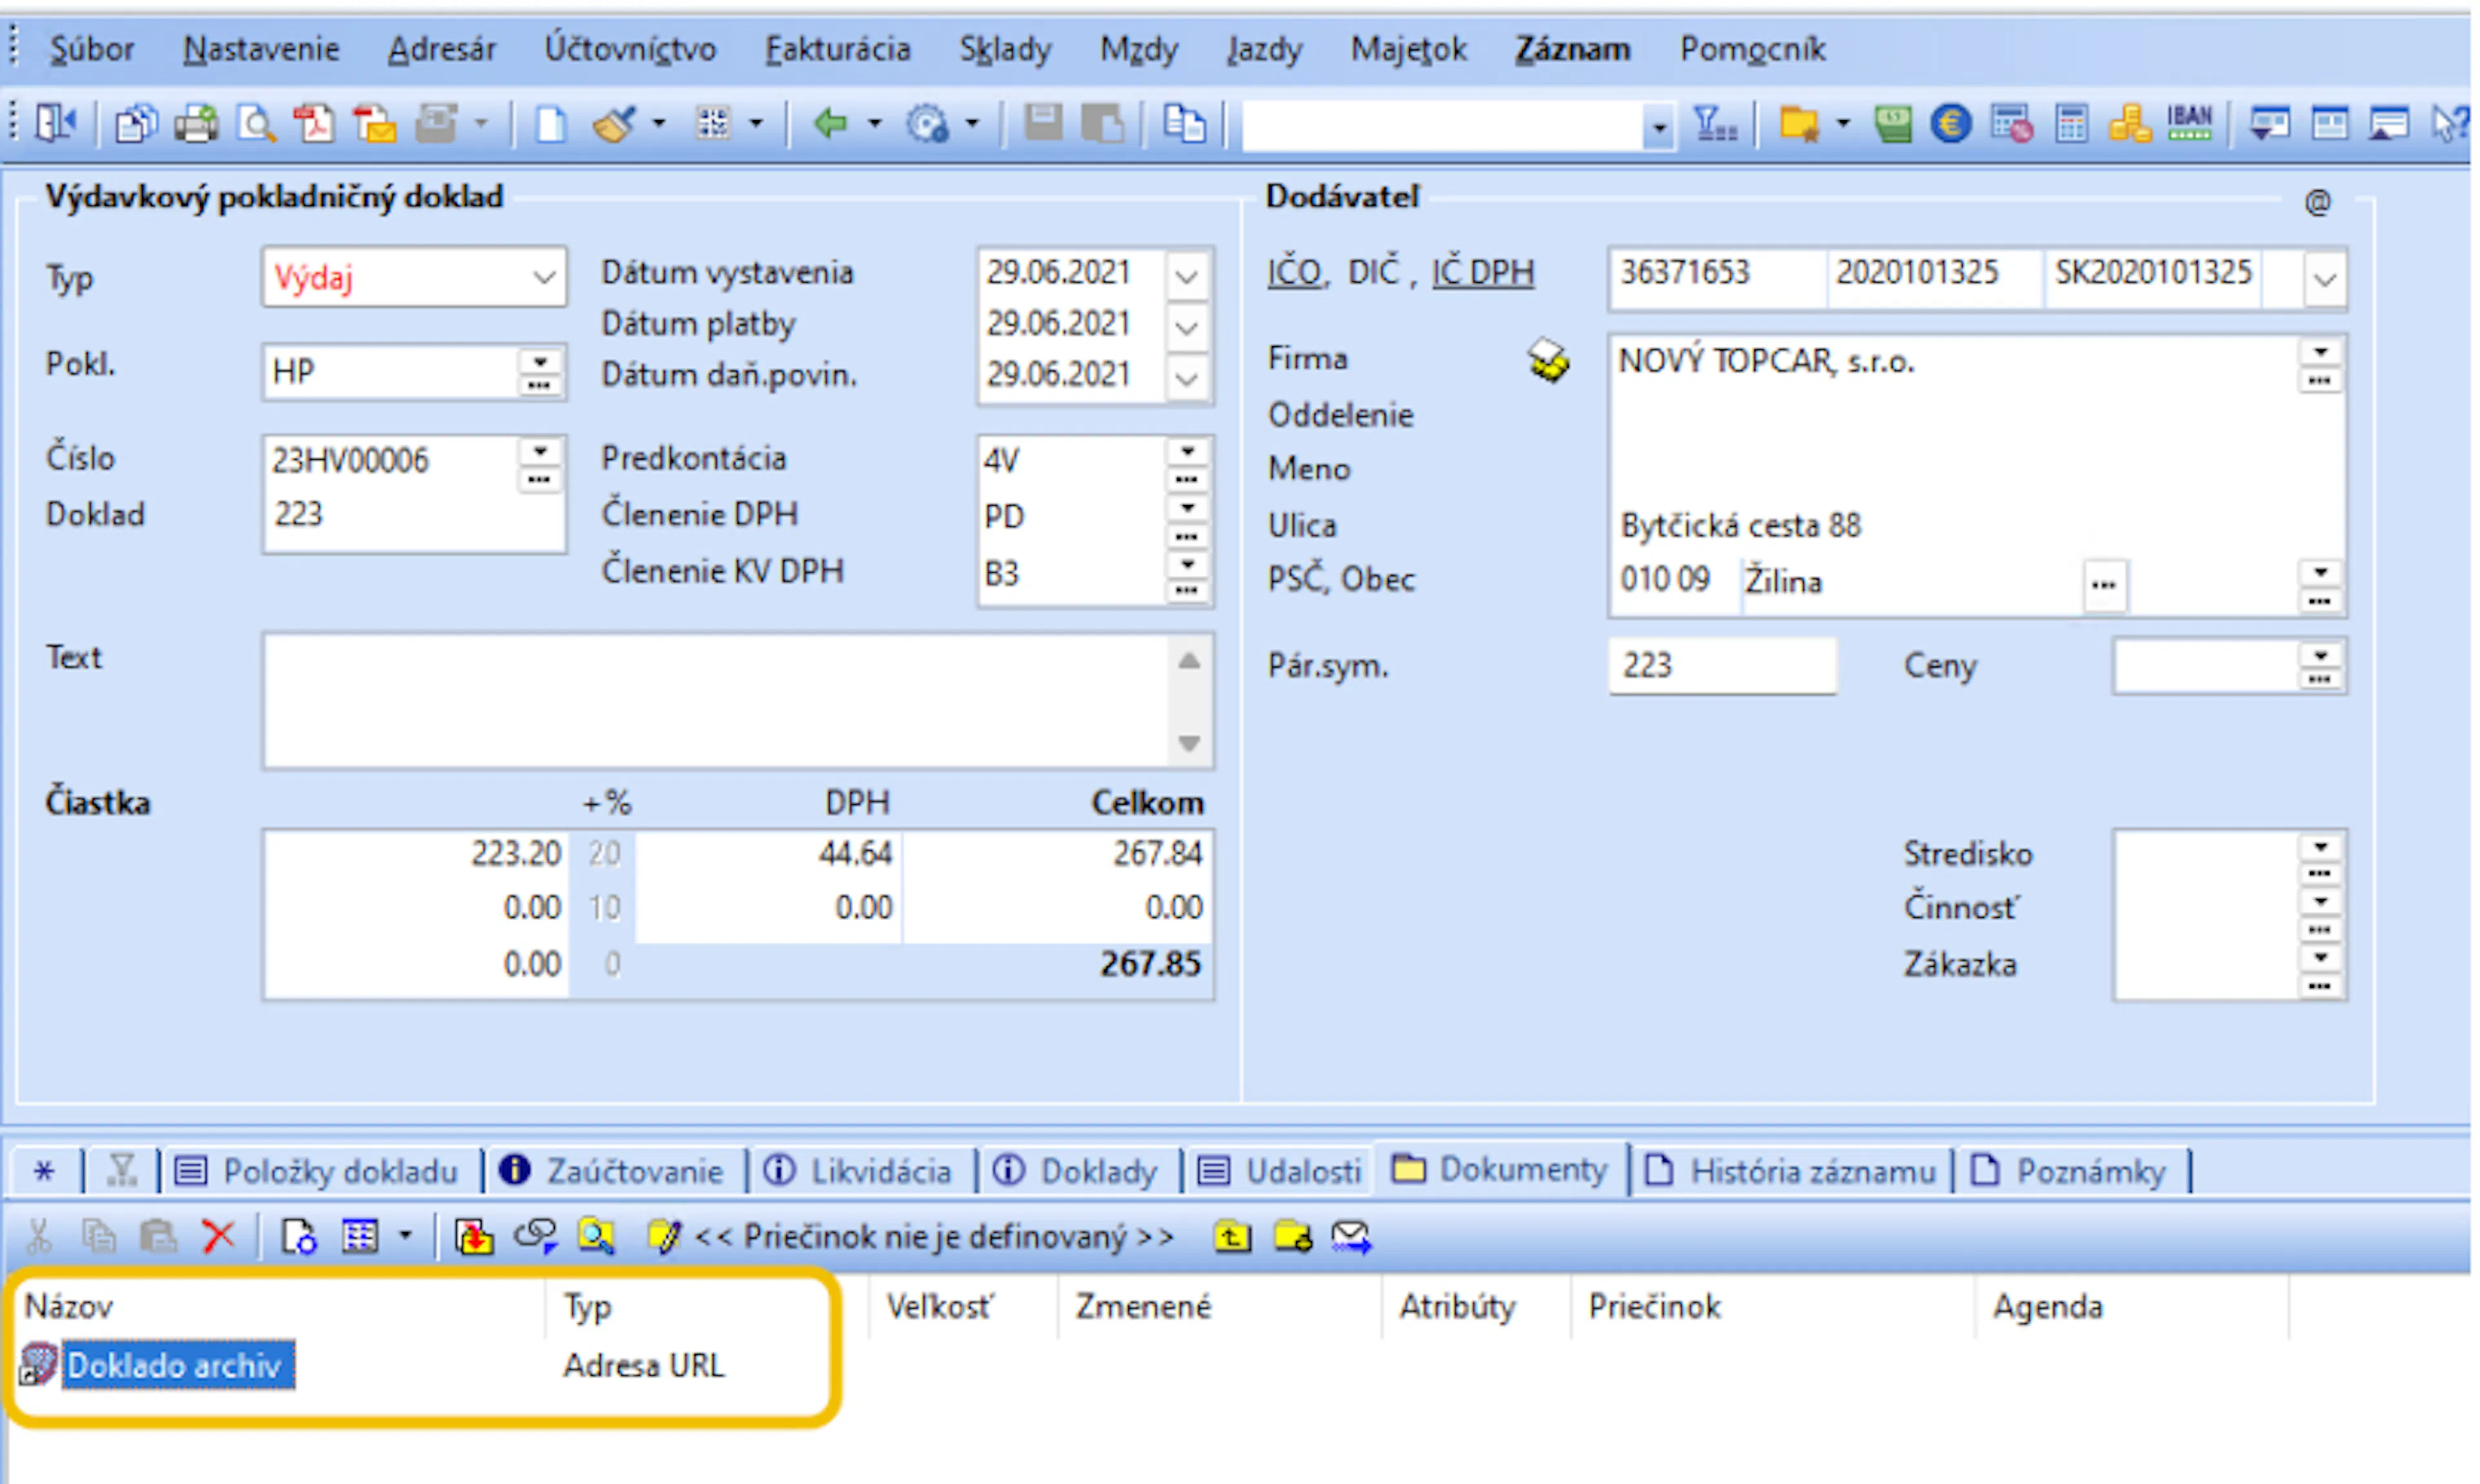Click the Doklad field containing 223

click(x=414, y=516)
